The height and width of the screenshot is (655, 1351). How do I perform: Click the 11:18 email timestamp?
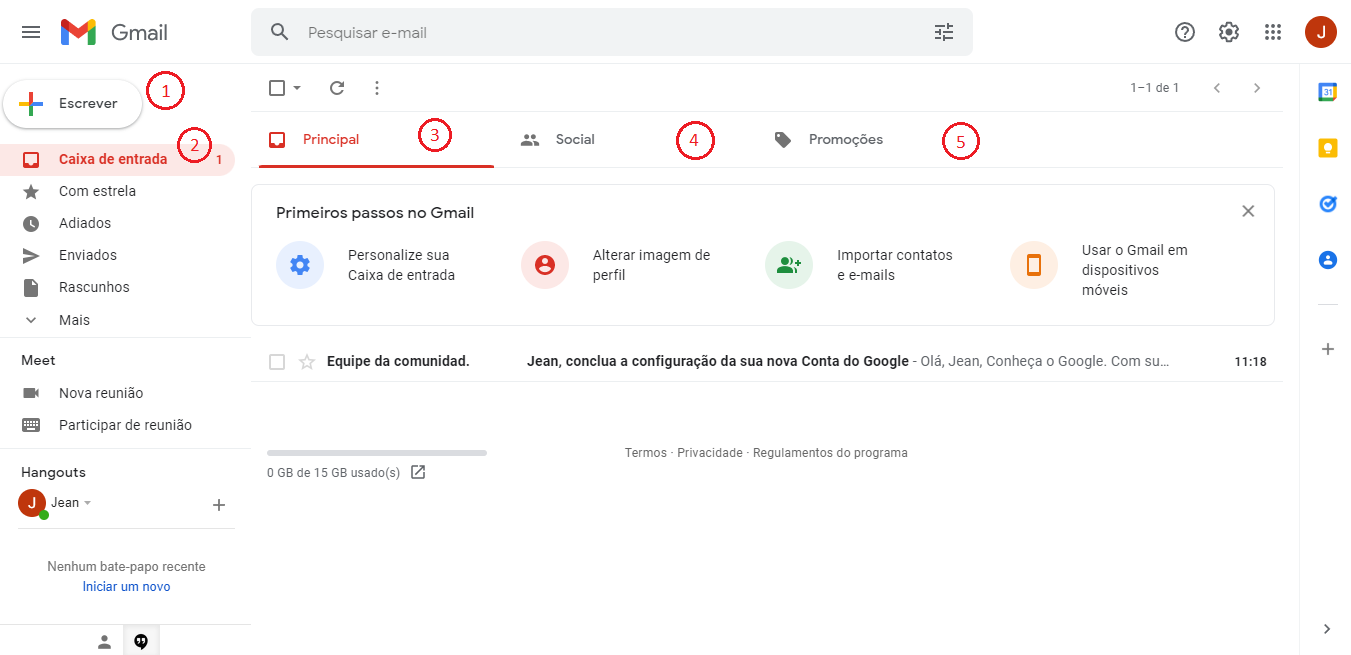click(1251, 361)
